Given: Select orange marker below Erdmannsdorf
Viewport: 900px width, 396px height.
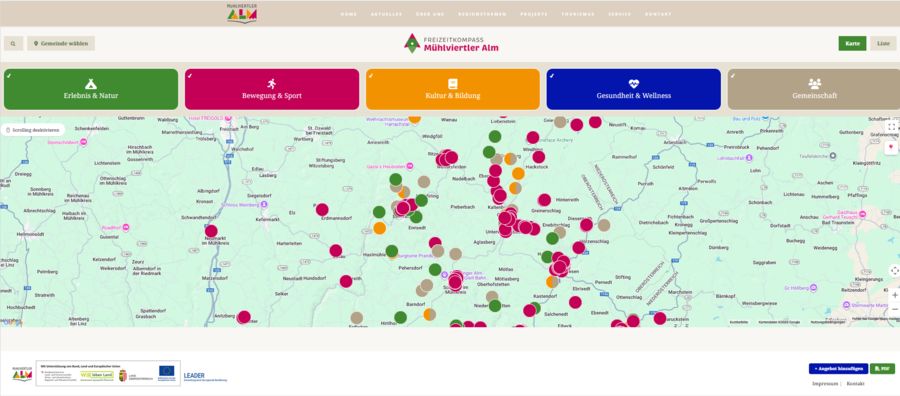Looking at the screenshot, I should pyautogui.click(x=379, y=228).
